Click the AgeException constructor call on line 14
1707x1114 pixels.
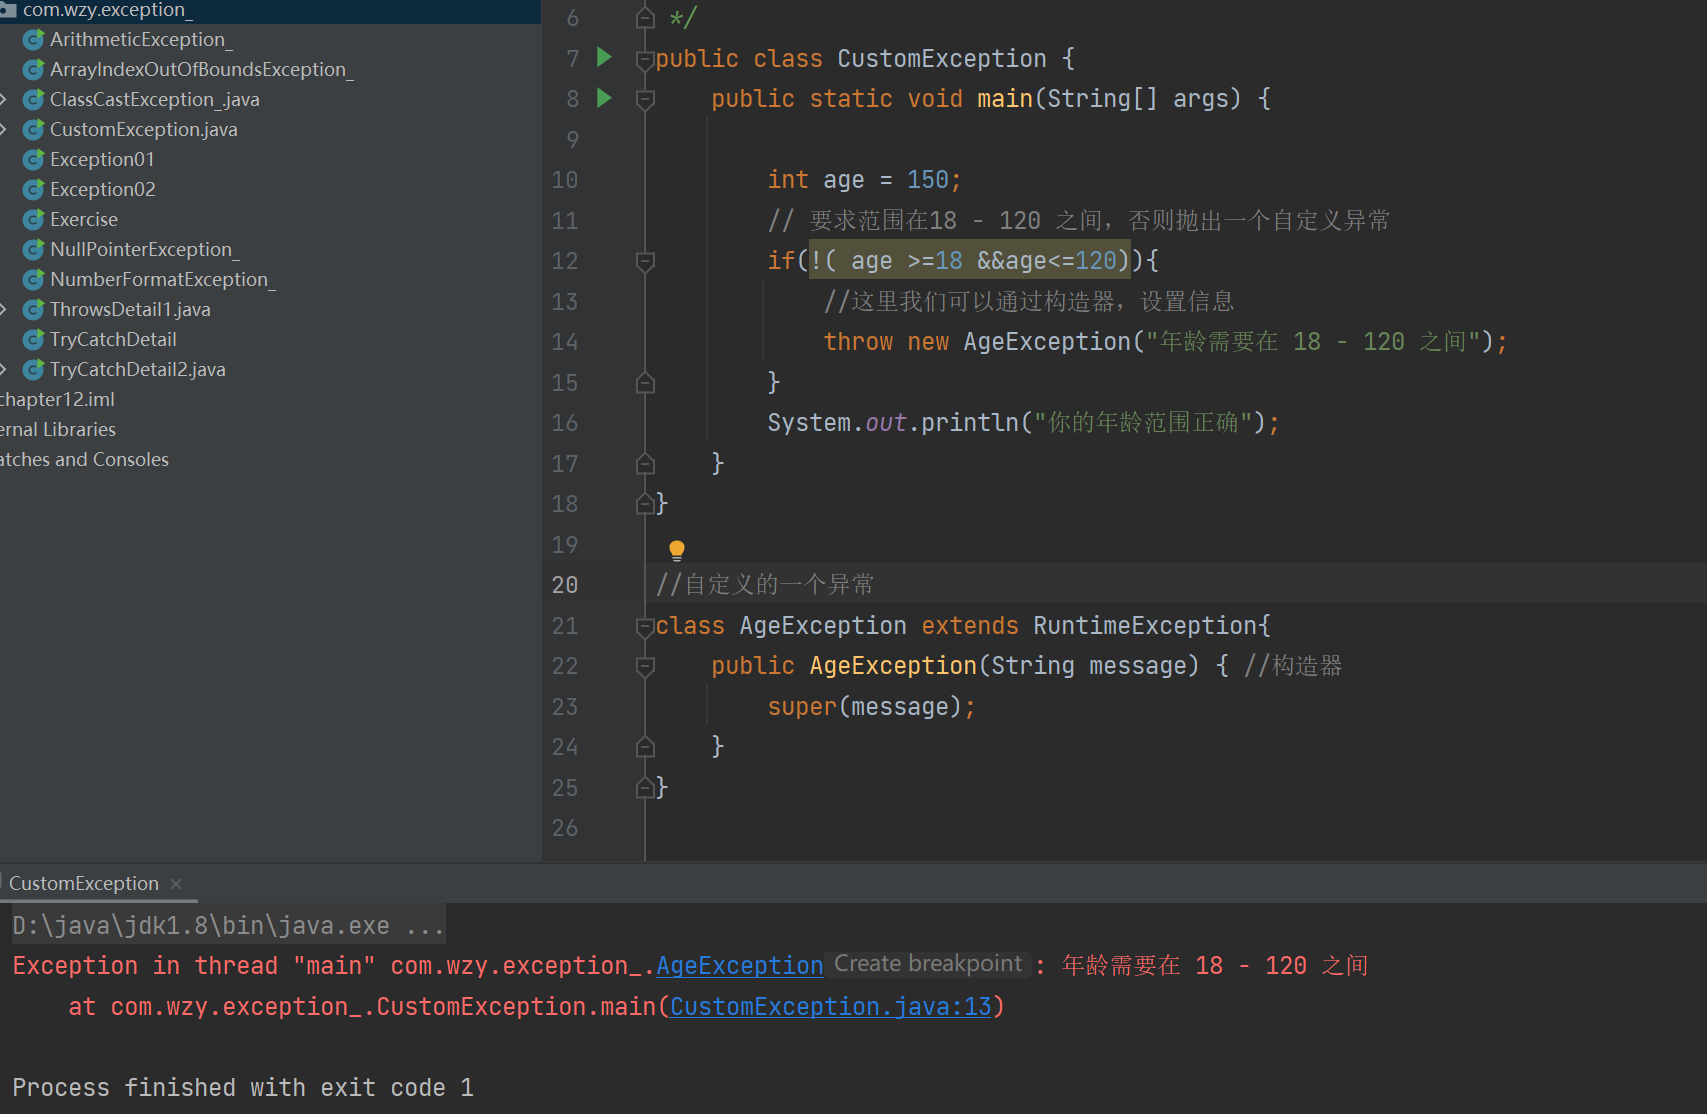(x=1047, y=342)
